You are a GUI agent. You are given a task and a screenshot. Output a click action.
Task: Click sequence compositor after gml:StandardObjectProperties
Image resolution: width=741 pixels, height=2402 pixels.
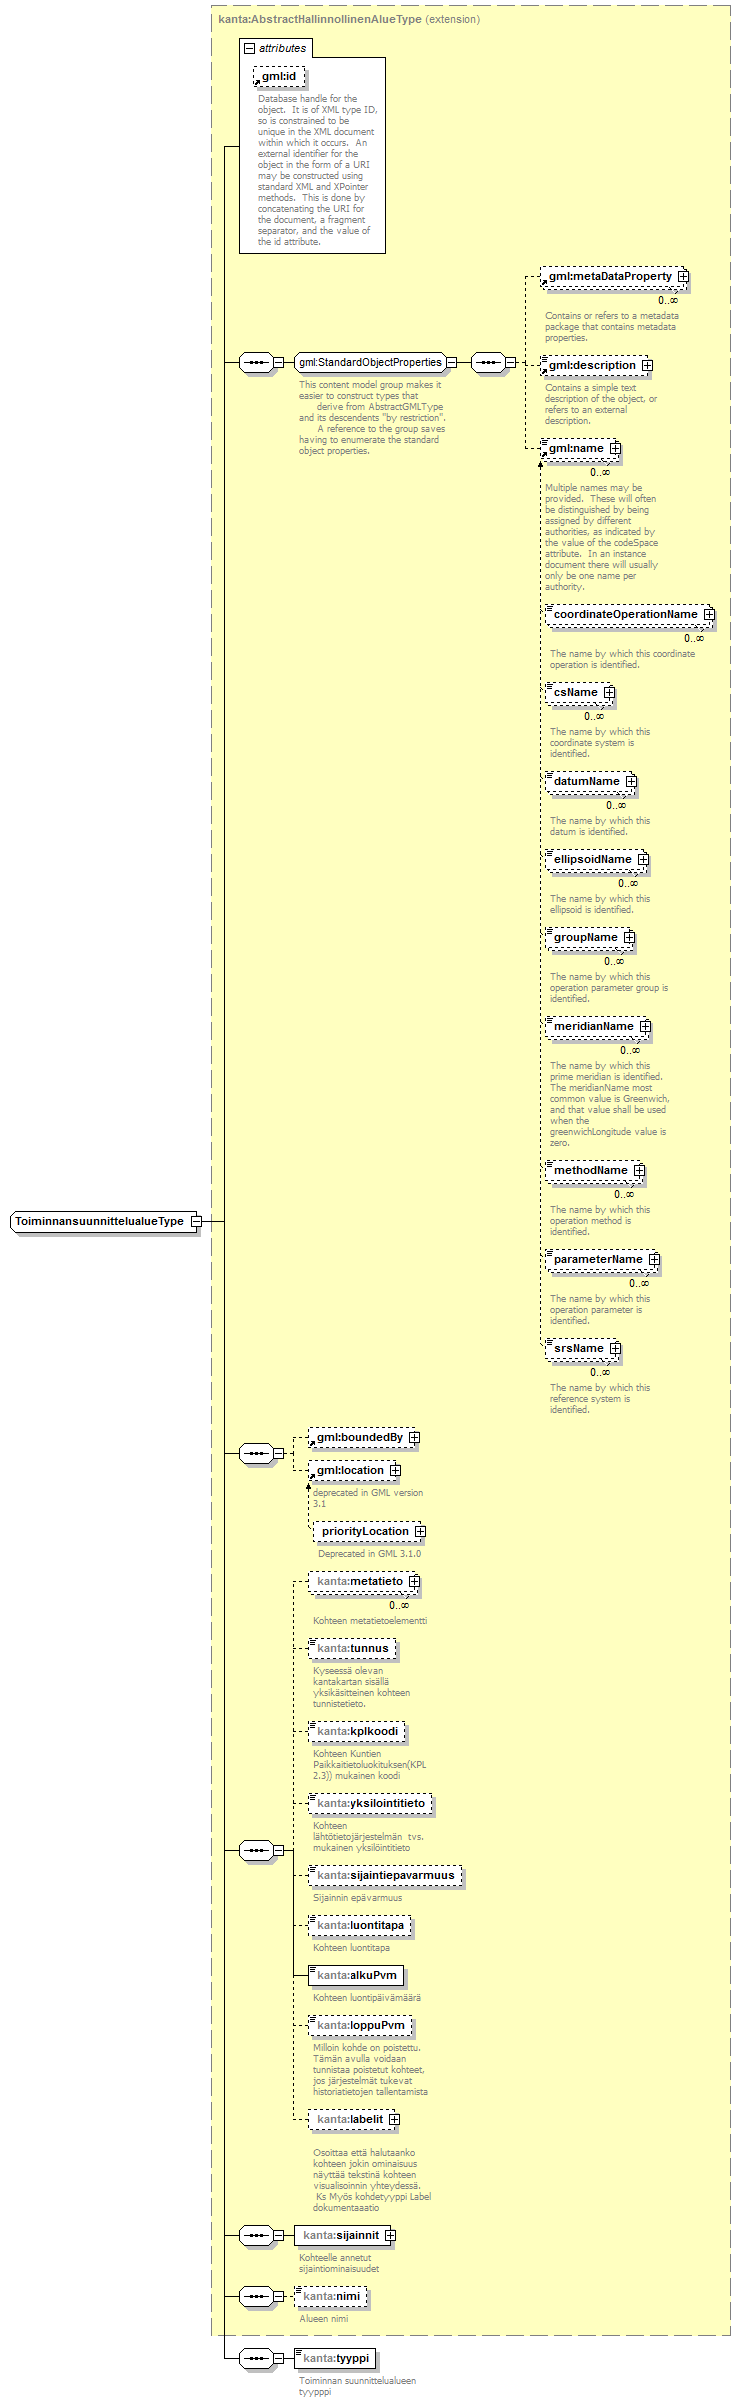tap(488, 362)
